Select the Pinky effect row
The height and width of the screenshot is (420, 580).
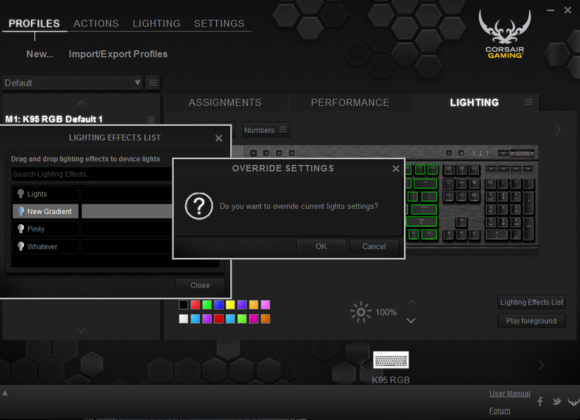[x=92, y=229]
